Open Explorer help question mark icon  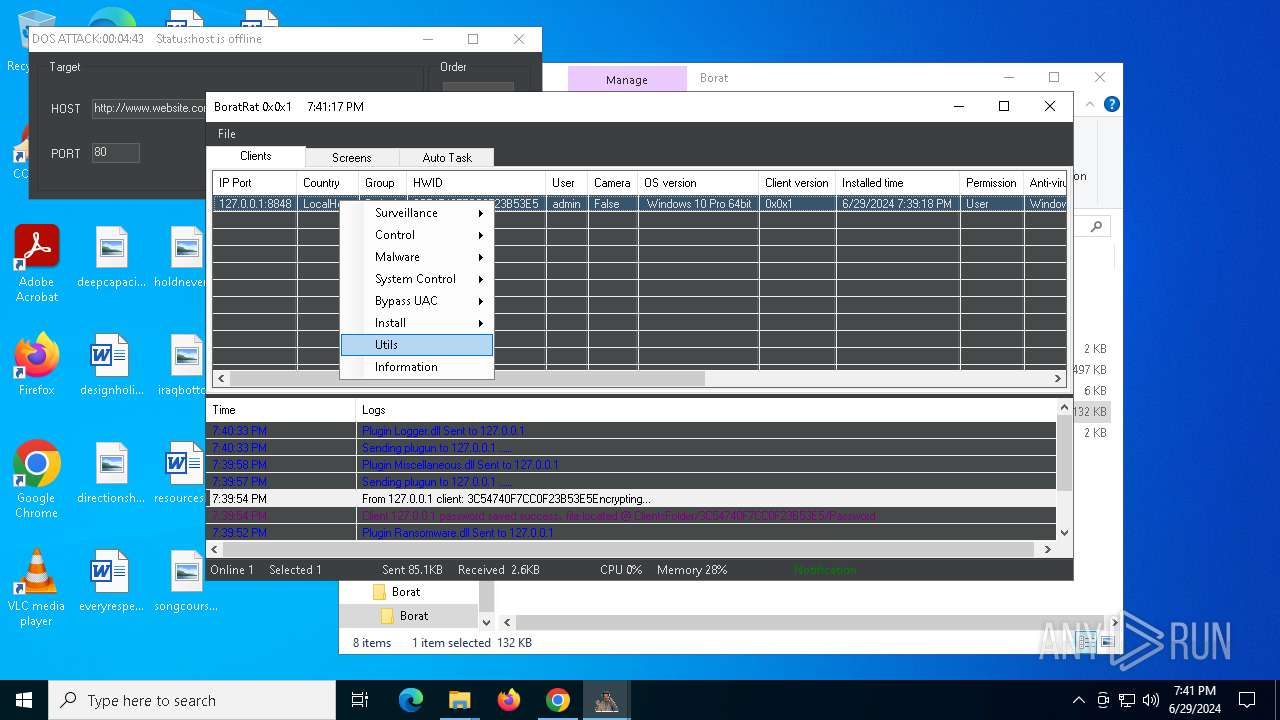[1111, 104]
